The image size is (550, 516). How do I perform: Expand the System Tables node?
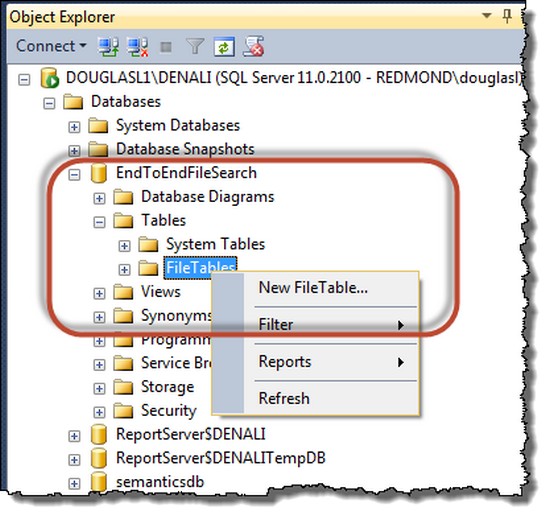[x=124, y=246]
